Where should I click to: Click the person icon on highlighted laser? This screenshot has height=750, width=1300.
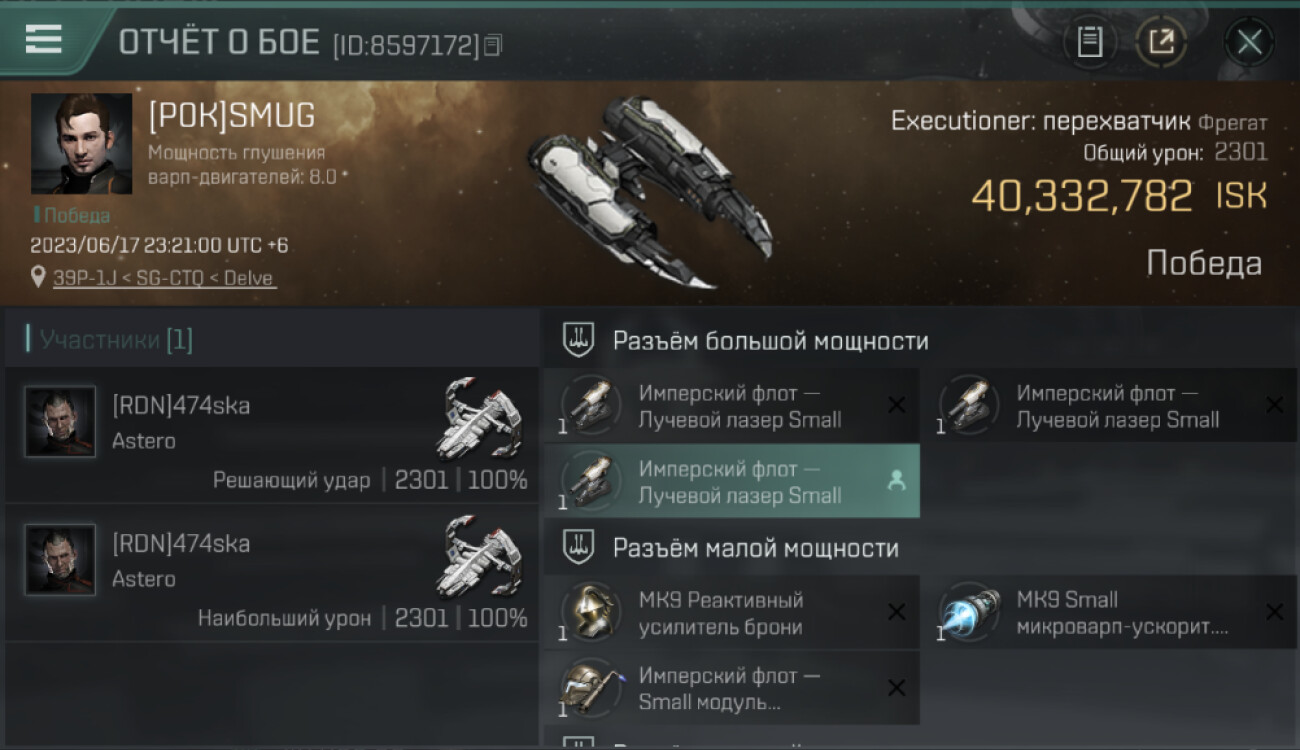896,481
